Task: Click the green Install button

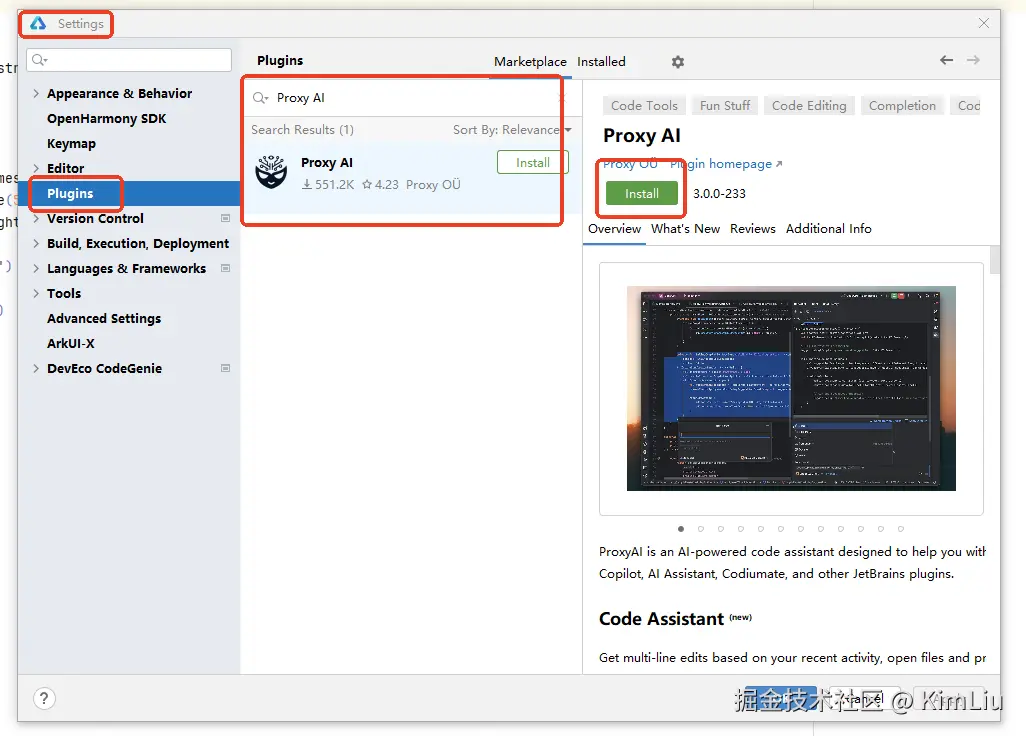Action: pos(642,194)
